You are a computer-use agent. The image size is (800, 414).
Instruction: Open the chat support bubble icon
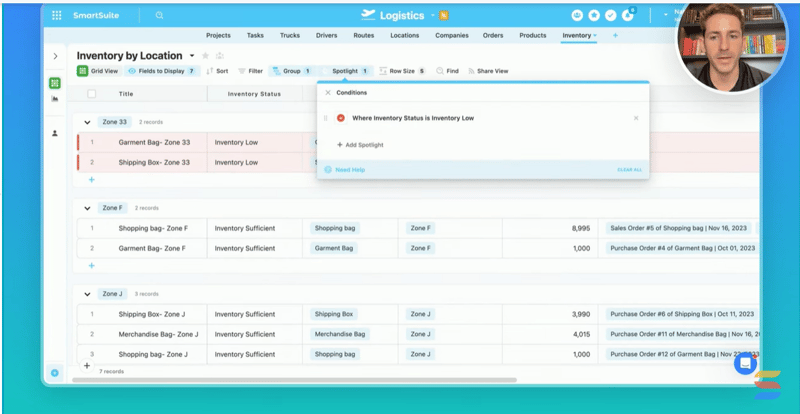tap(745, 363)
